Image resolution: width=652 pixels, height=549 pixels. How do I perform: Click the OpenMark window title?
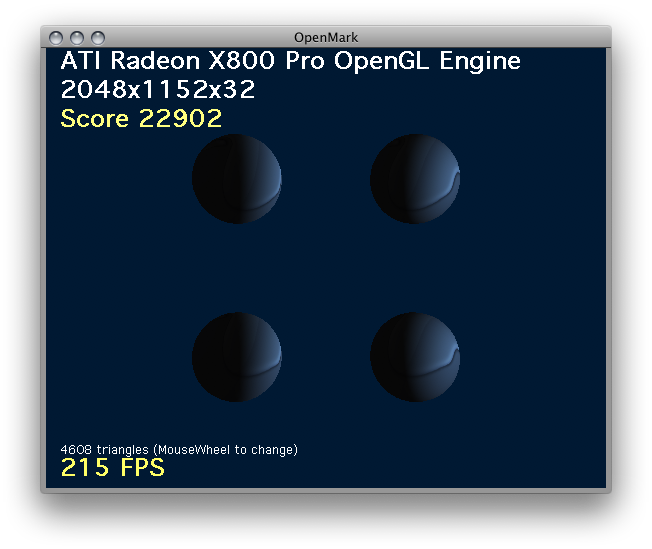click(x=326, y=38)
